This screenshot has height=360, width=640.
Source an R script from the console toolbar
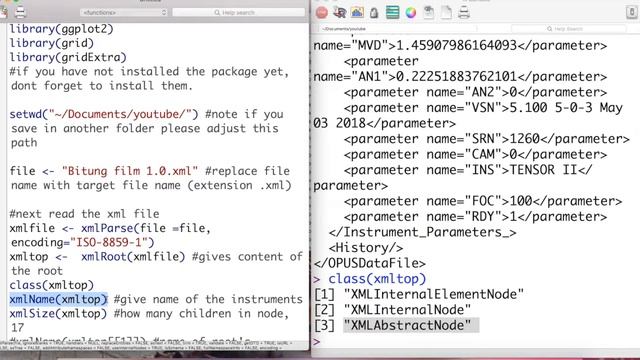tap(339, 13)
